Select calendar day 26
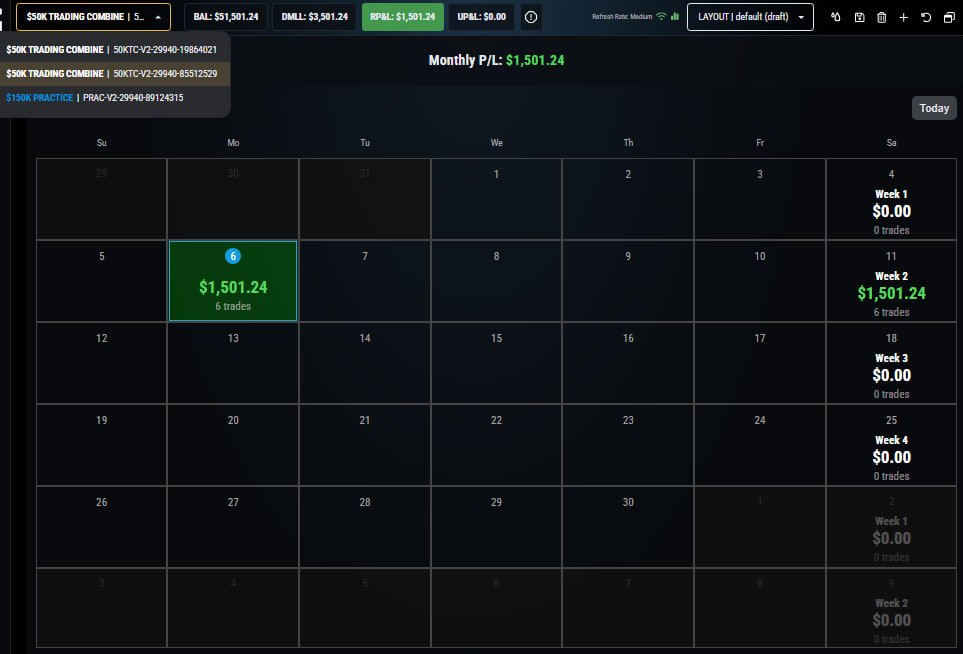Image resolution: width=963 pixels, height=654 pixels. click(101, 527)
